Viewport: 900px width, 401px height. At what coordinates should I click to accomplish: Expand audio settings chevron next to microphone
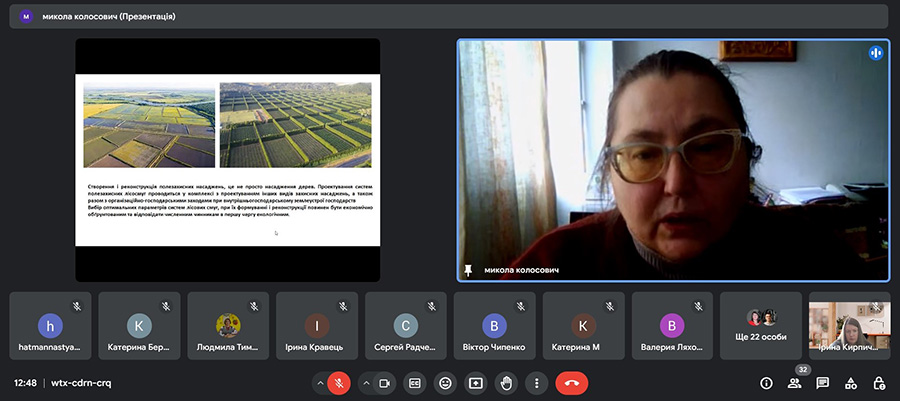click(x=320, y=382)
